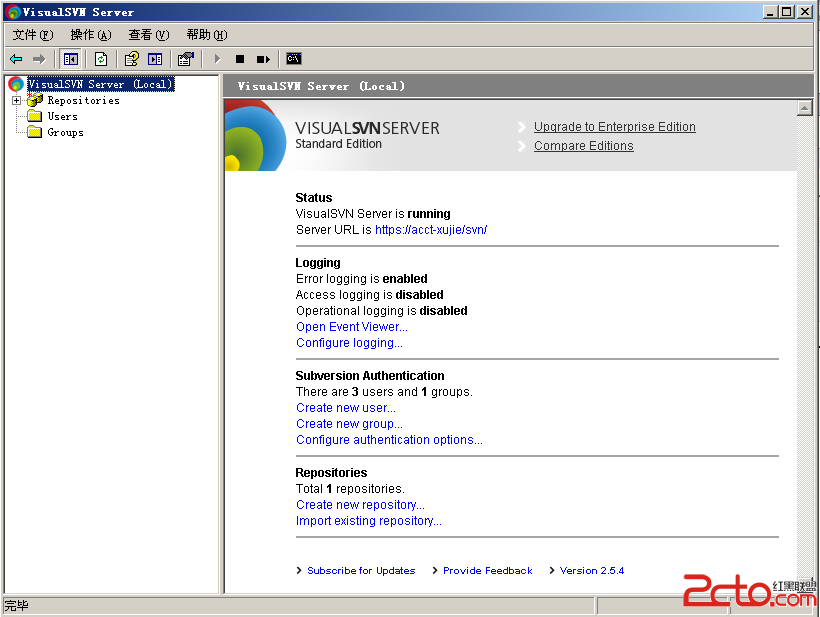Open the 操作(A) menu

coord(91,35)
